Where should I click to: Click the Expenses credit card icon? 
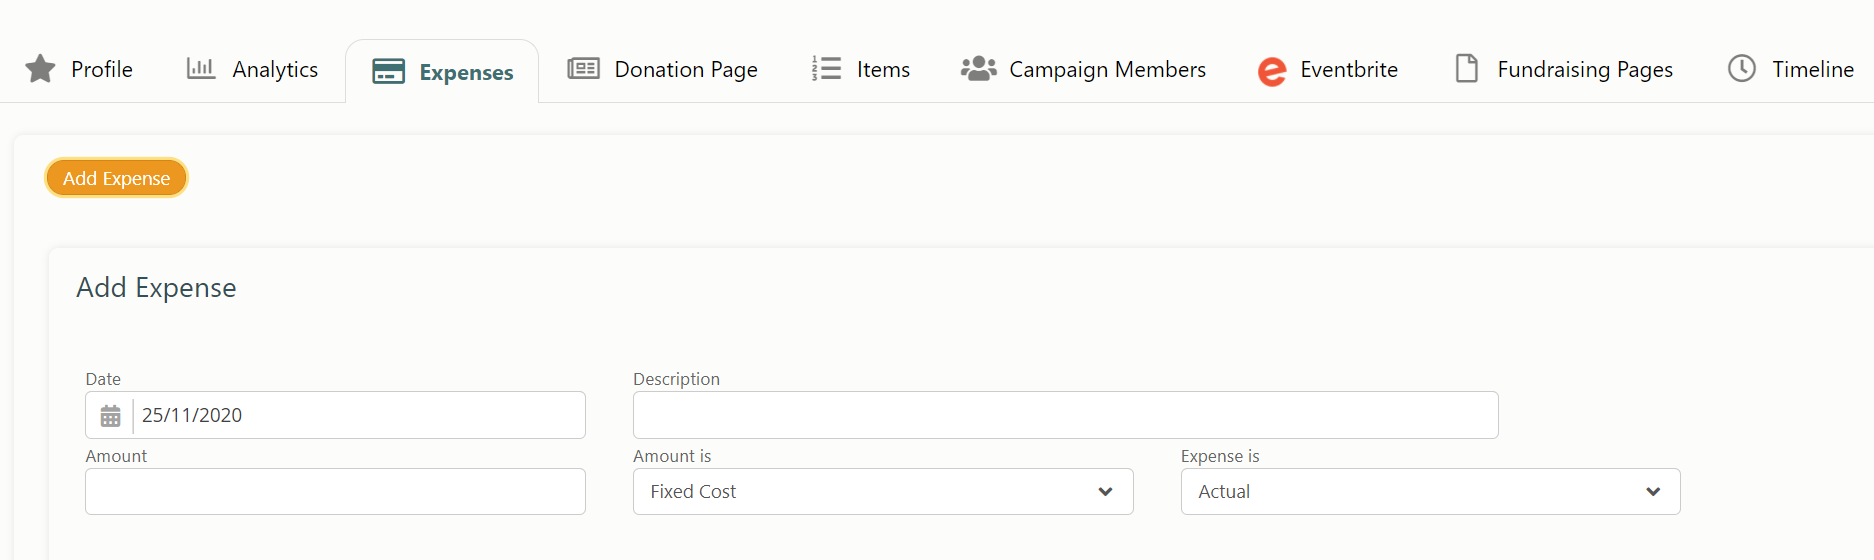(388, 71)
